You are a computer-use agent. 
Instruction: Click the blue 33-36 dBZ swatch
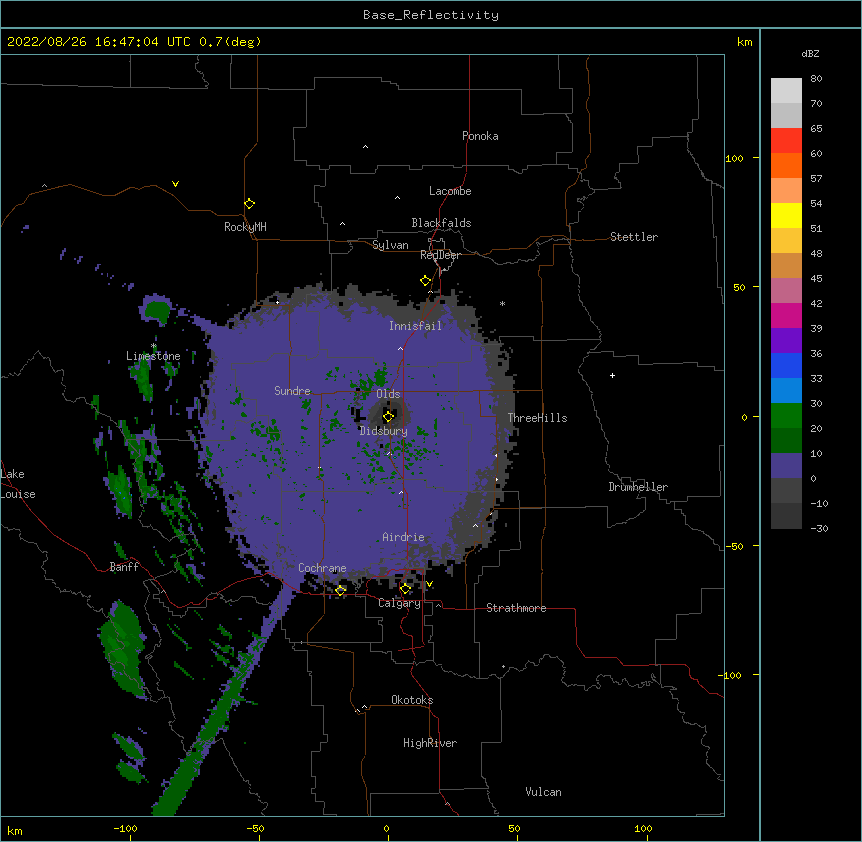coord(786,365)
